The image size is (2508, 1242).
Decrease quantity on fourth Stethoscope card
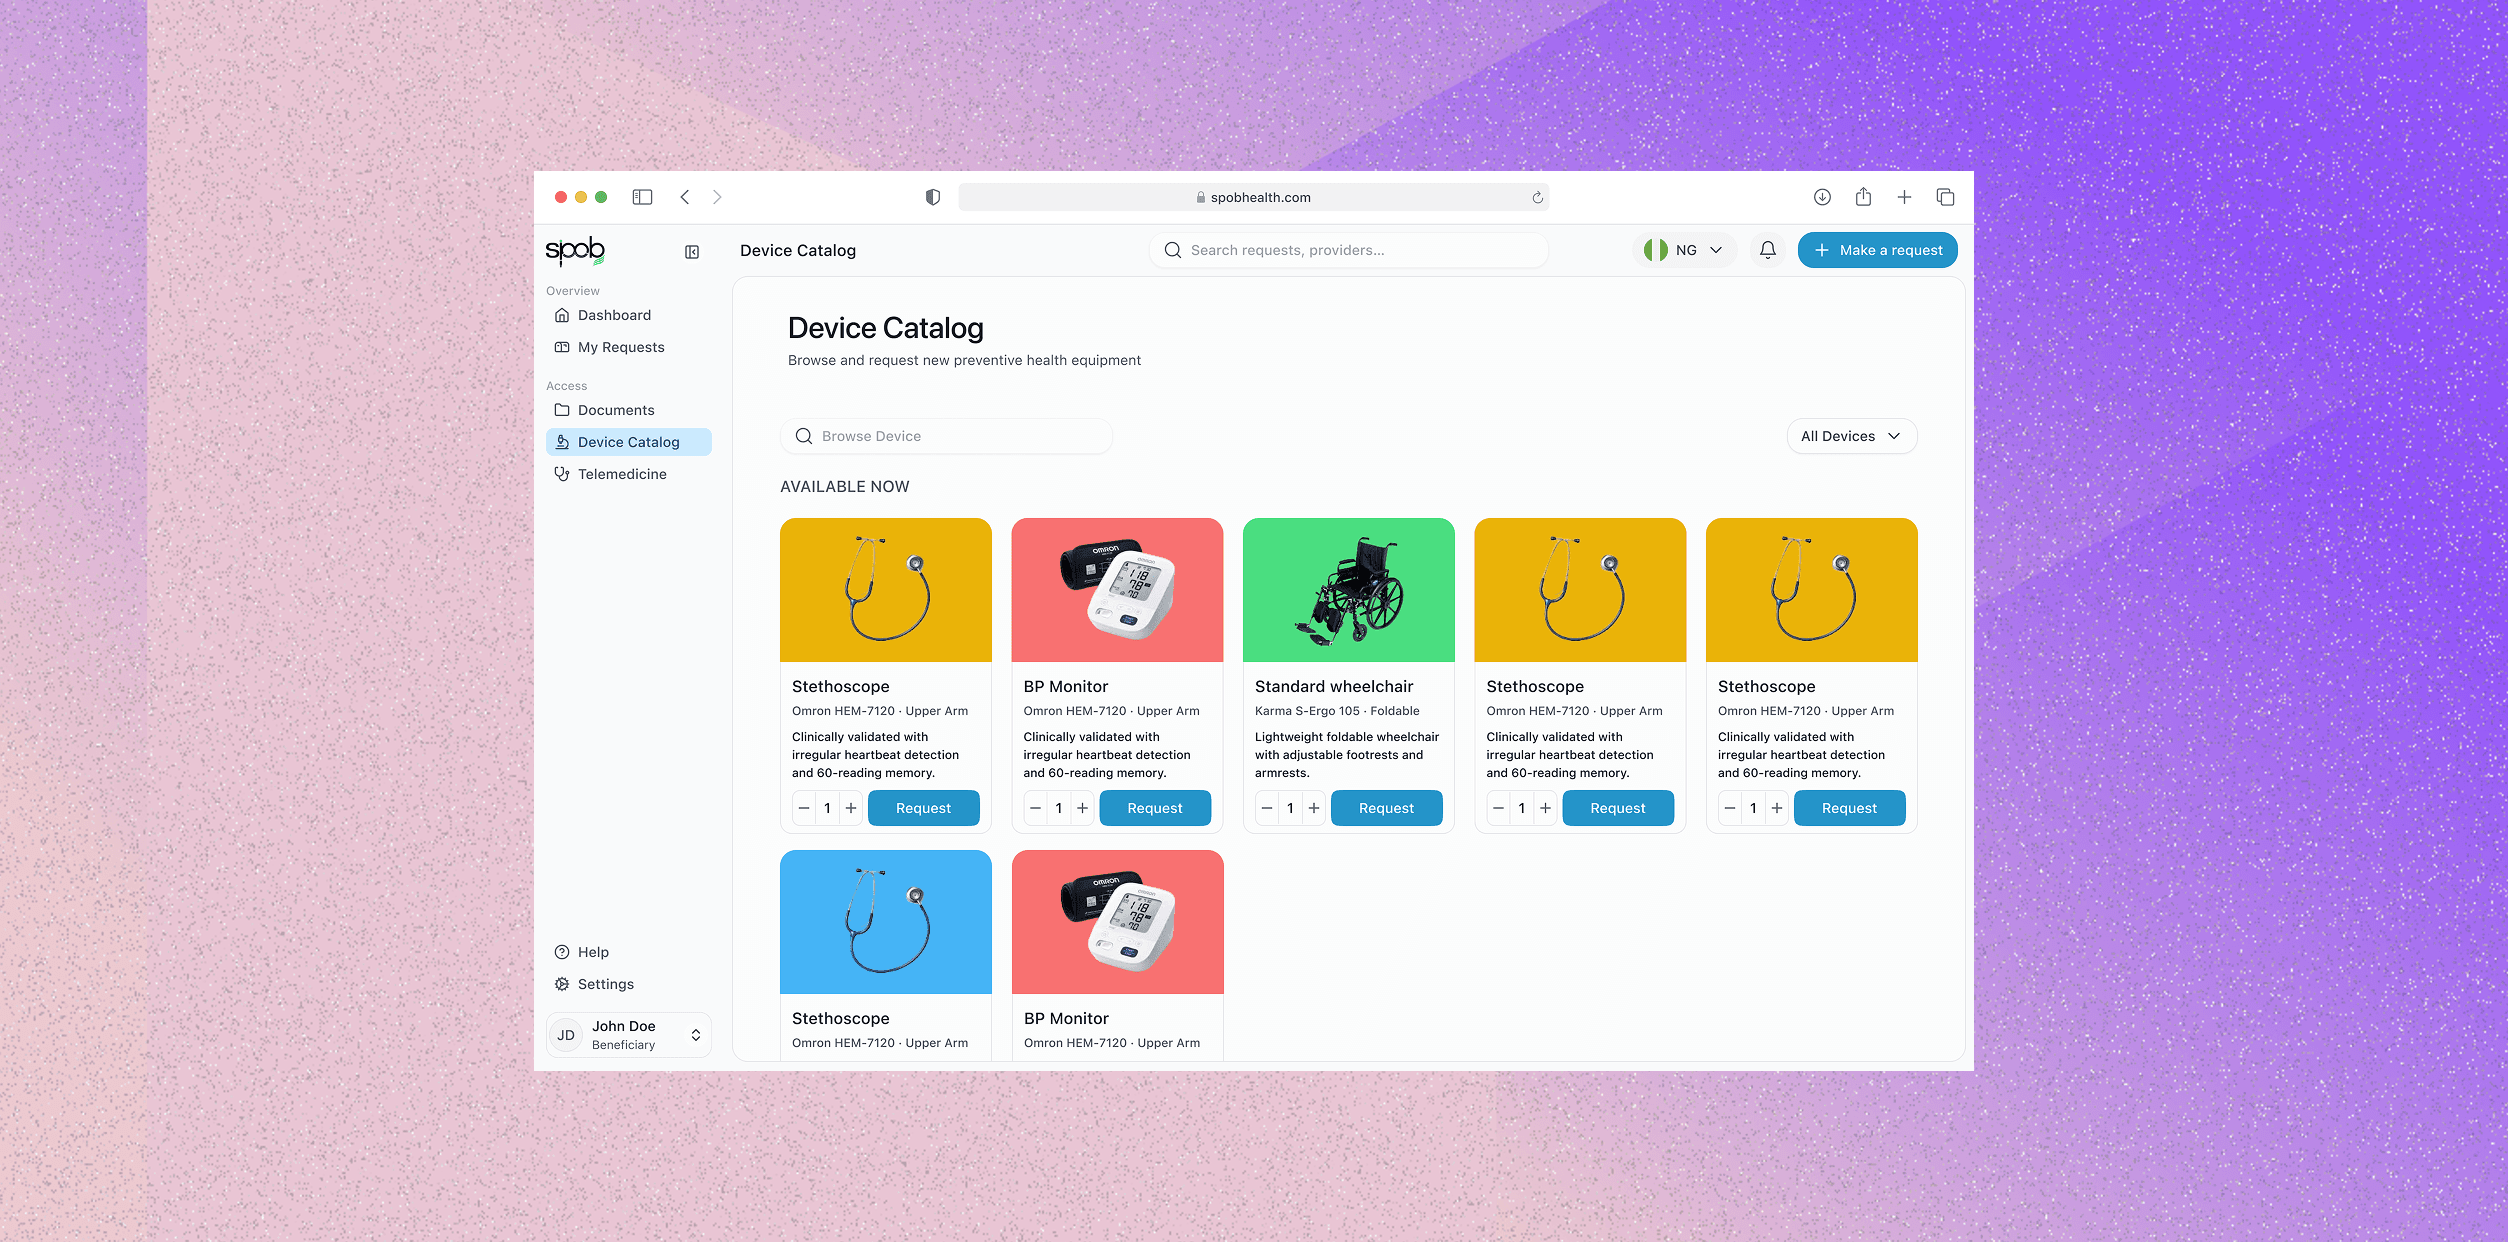click(1498, 808)
